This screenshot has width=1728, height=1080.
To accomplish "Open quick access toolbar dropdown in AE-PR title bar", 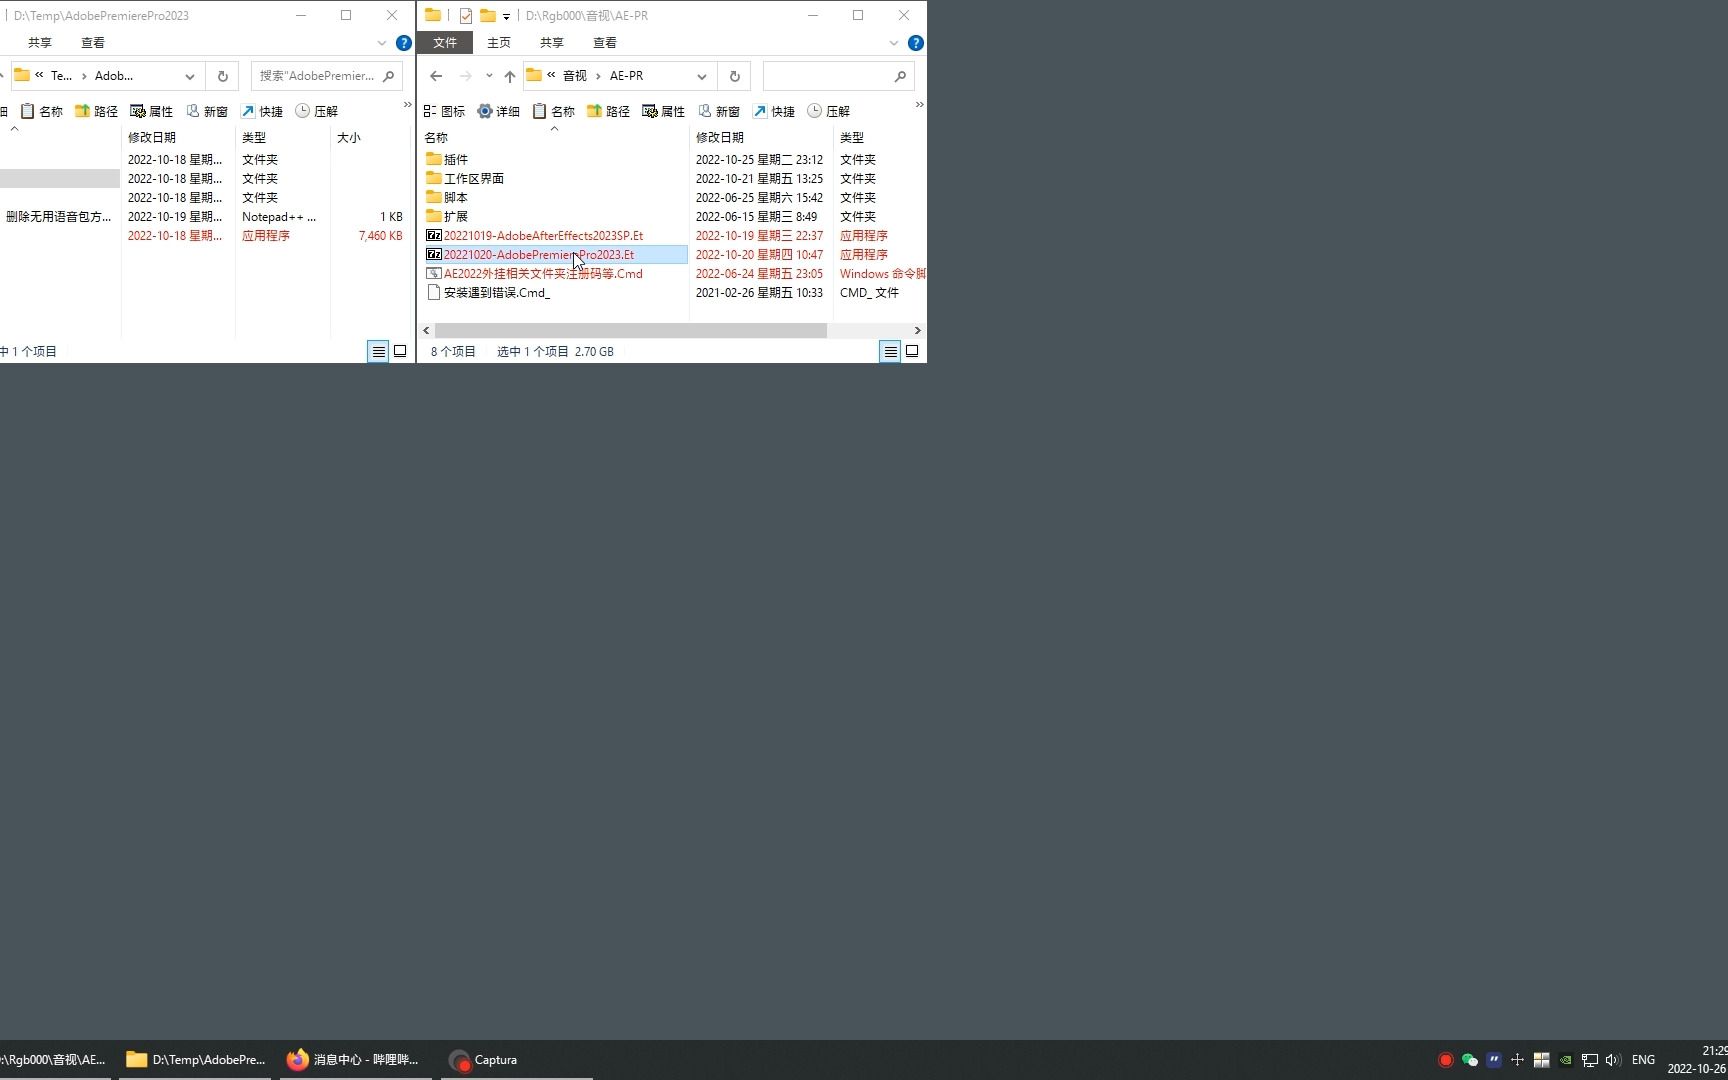I will click(506, 16).
